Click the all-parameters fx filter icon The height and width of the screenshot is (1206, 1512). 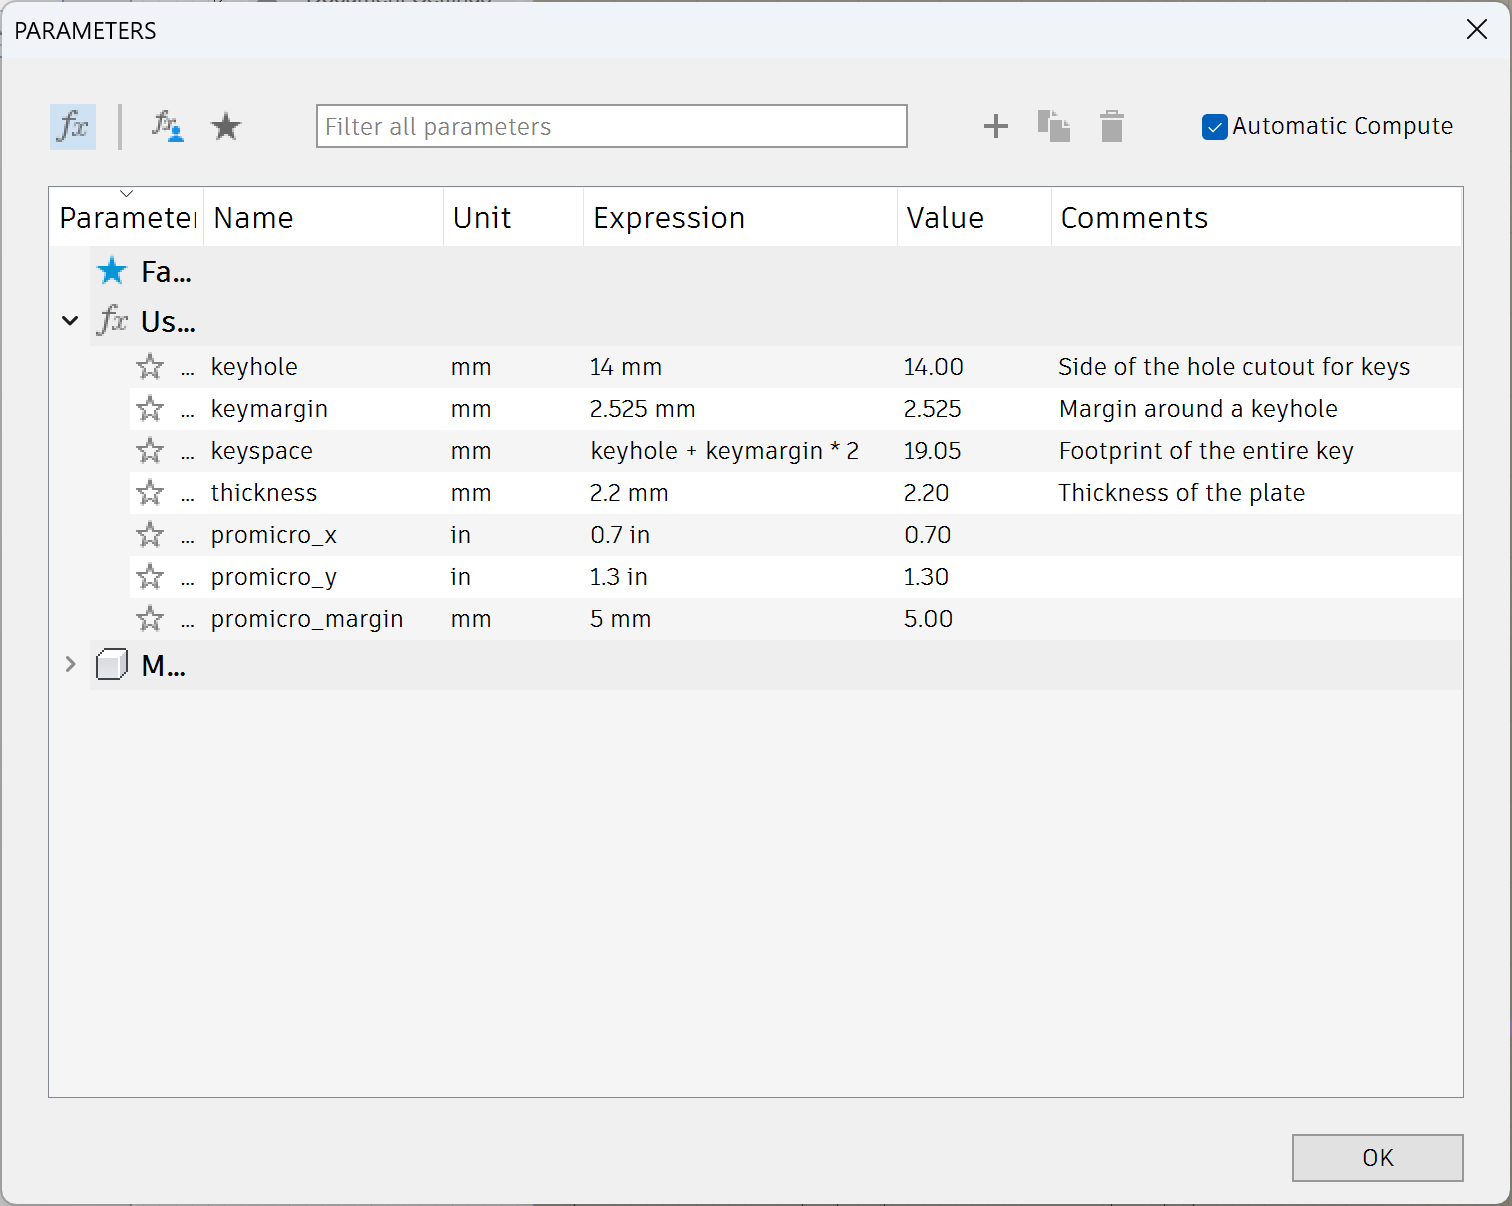[x=73, y=127]
